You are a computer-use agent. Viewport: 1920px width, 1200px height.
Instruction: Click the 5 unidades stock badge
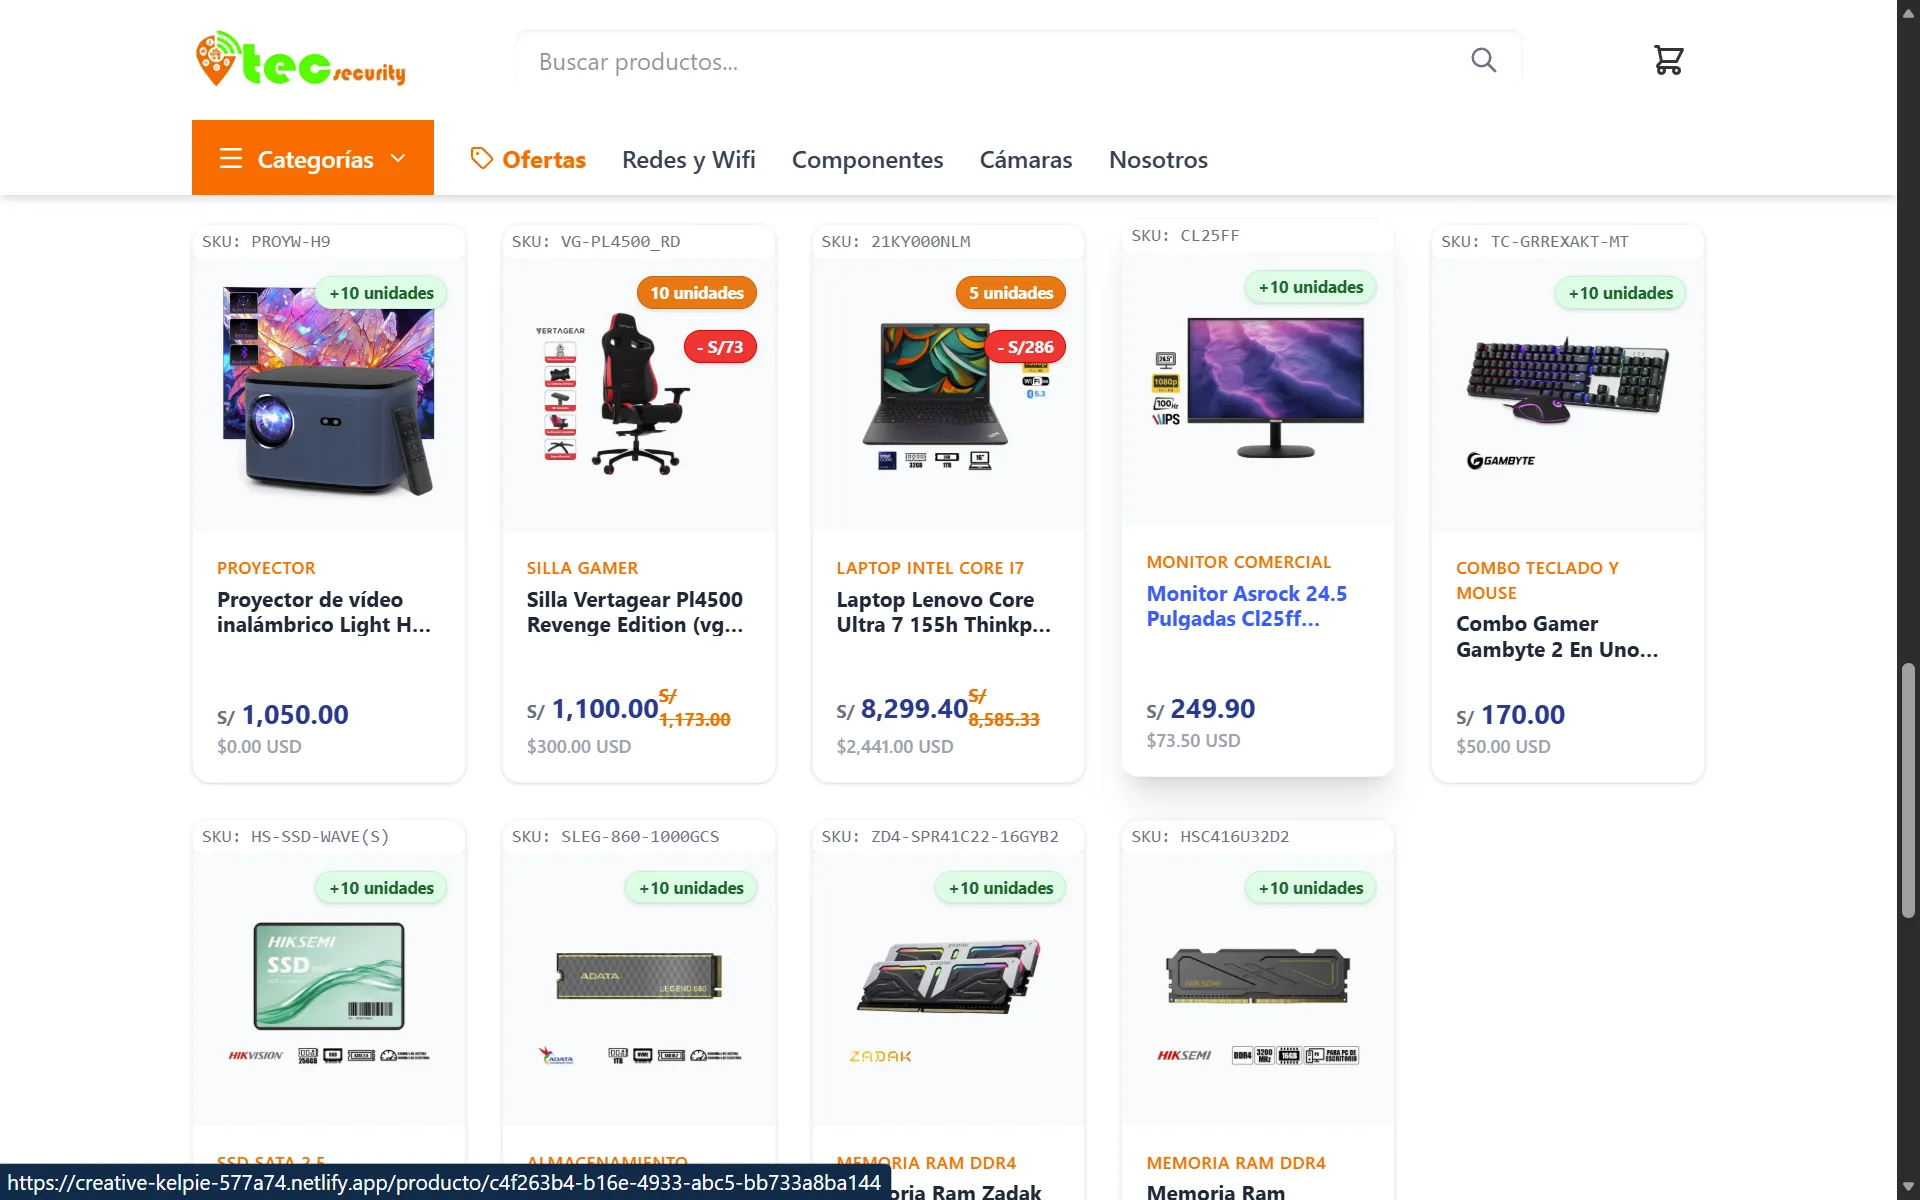1010,293
